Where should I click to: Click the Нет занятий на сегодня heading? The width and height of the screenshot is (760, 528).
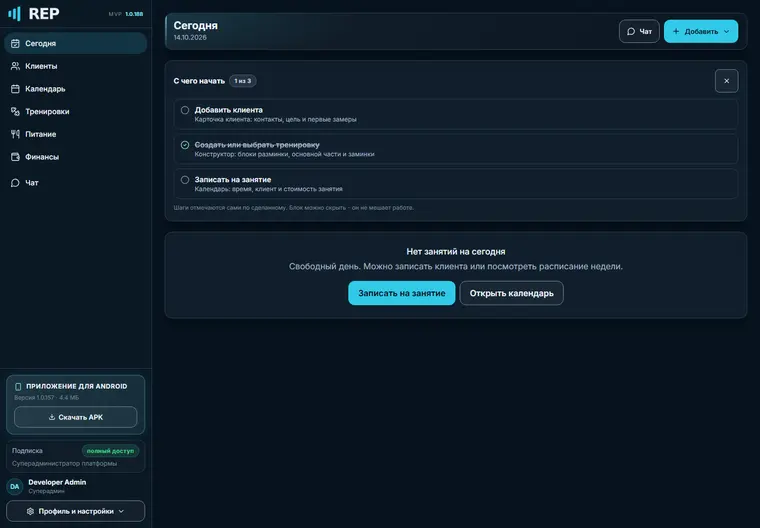456,252
